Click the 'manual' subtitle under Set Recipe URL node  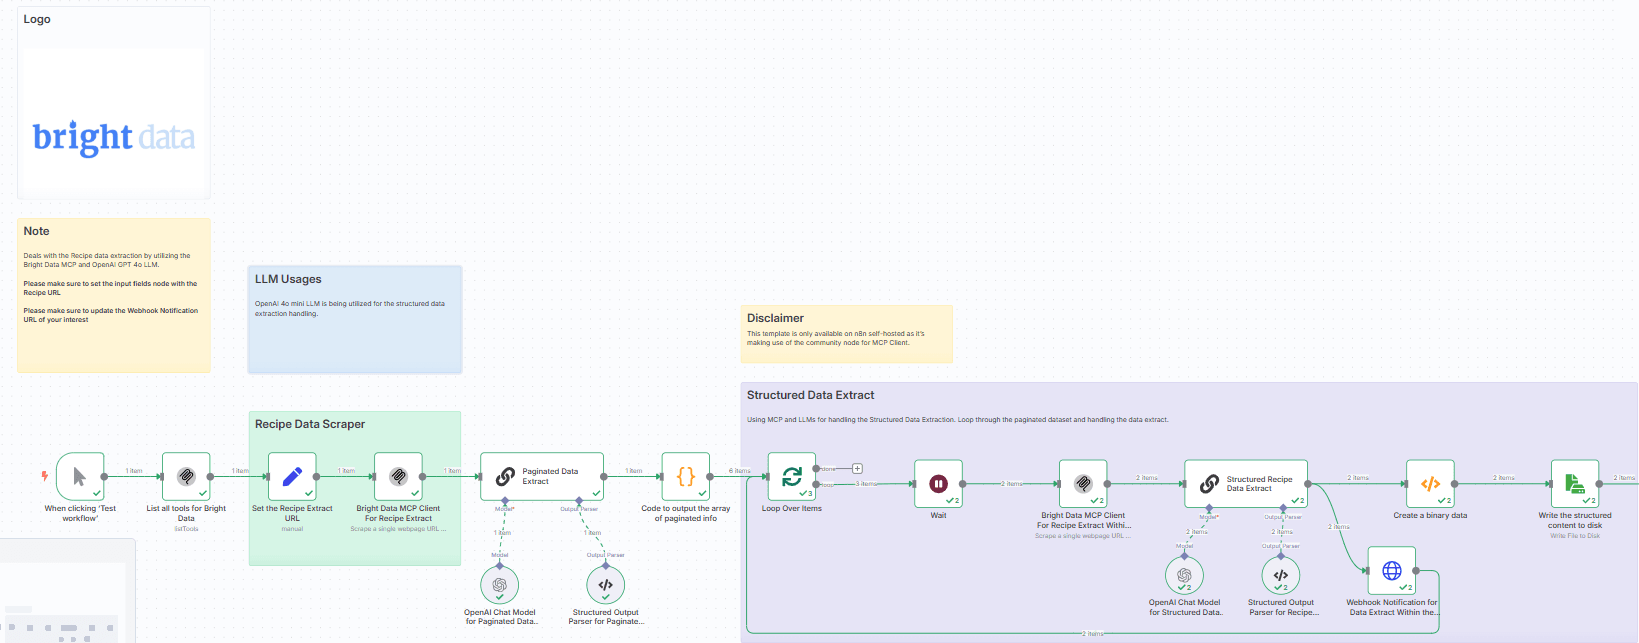(292, 529)
